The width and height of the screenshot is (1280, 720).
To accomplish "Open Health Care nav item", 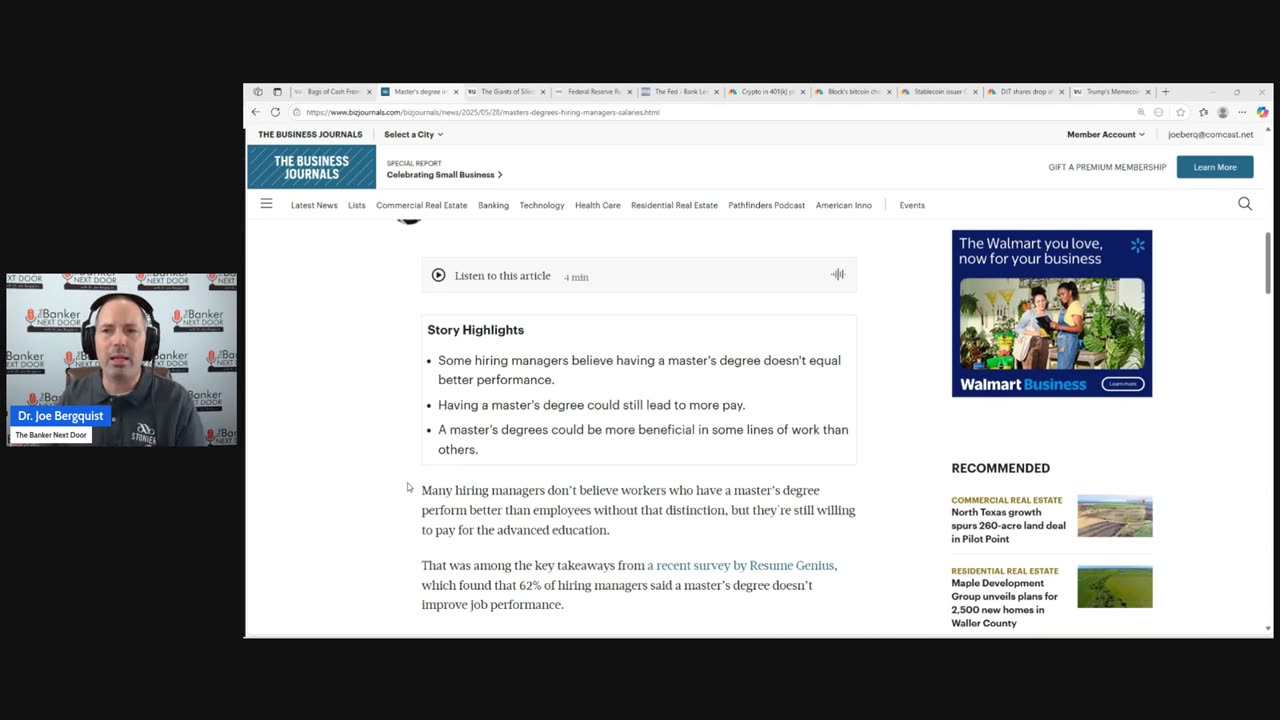I will click(598, 205).
